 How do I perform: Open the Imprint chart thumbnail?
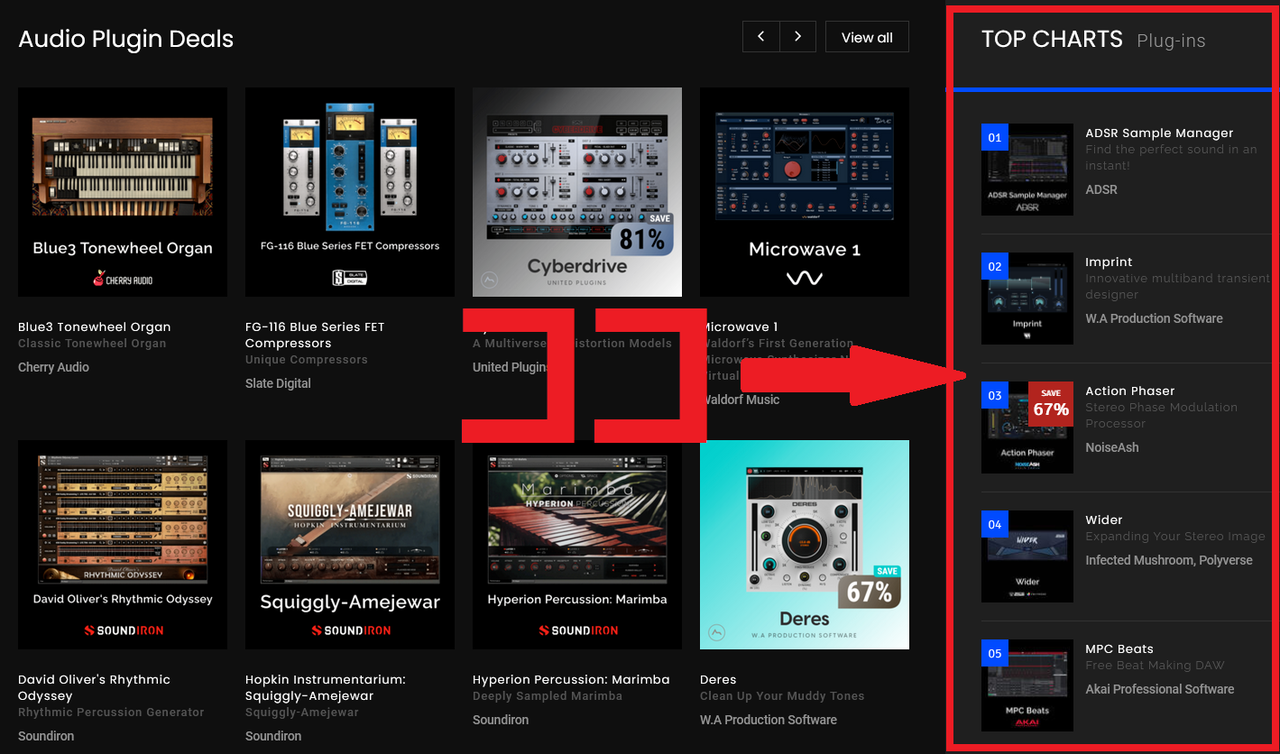click(x=1027, y=299)
